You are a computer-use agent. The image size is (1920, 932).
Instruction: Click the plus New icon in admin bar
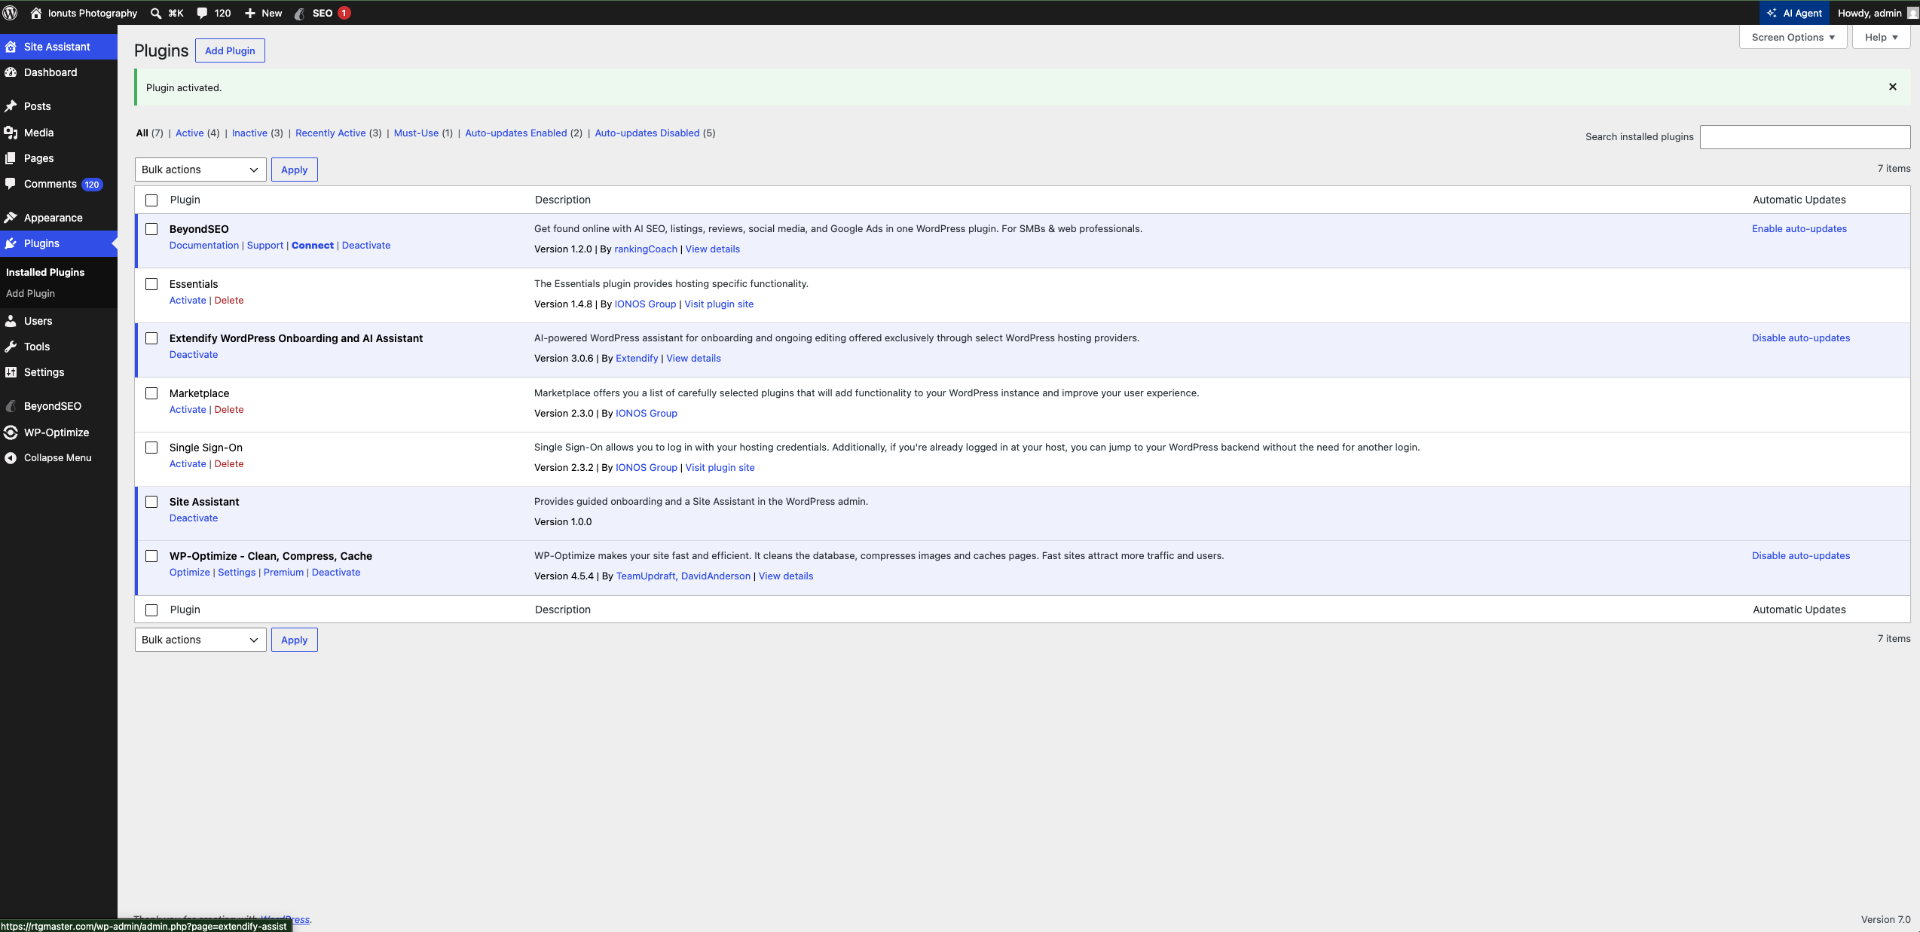(x=250, y=13)
